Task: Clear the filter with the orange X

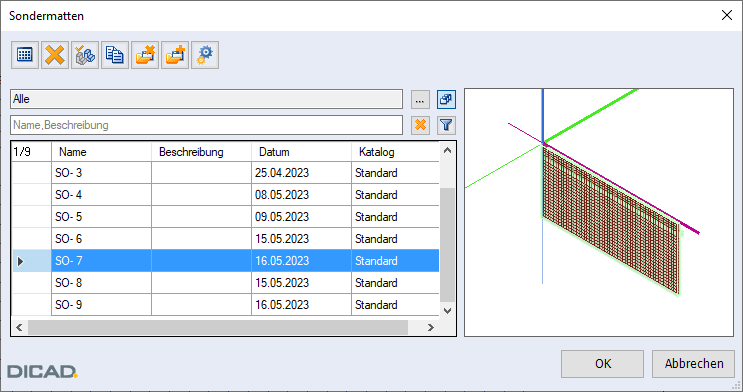Action: 420,125
